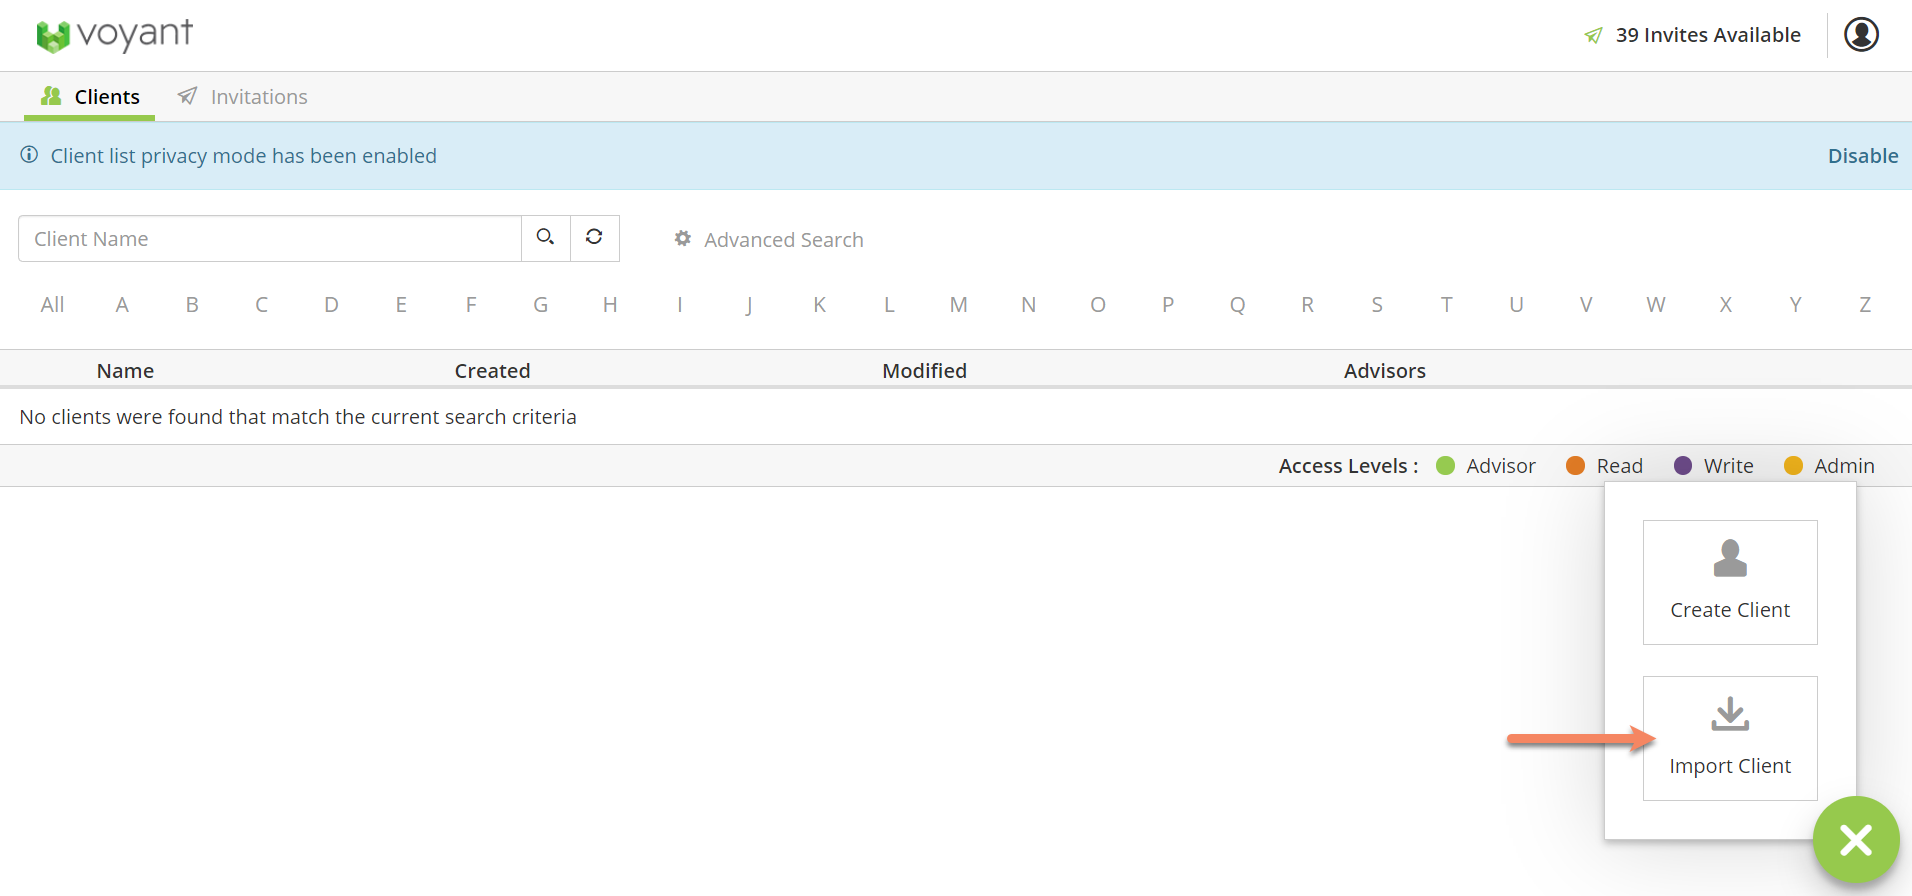Filter clients by letter F

coord(471,305)
